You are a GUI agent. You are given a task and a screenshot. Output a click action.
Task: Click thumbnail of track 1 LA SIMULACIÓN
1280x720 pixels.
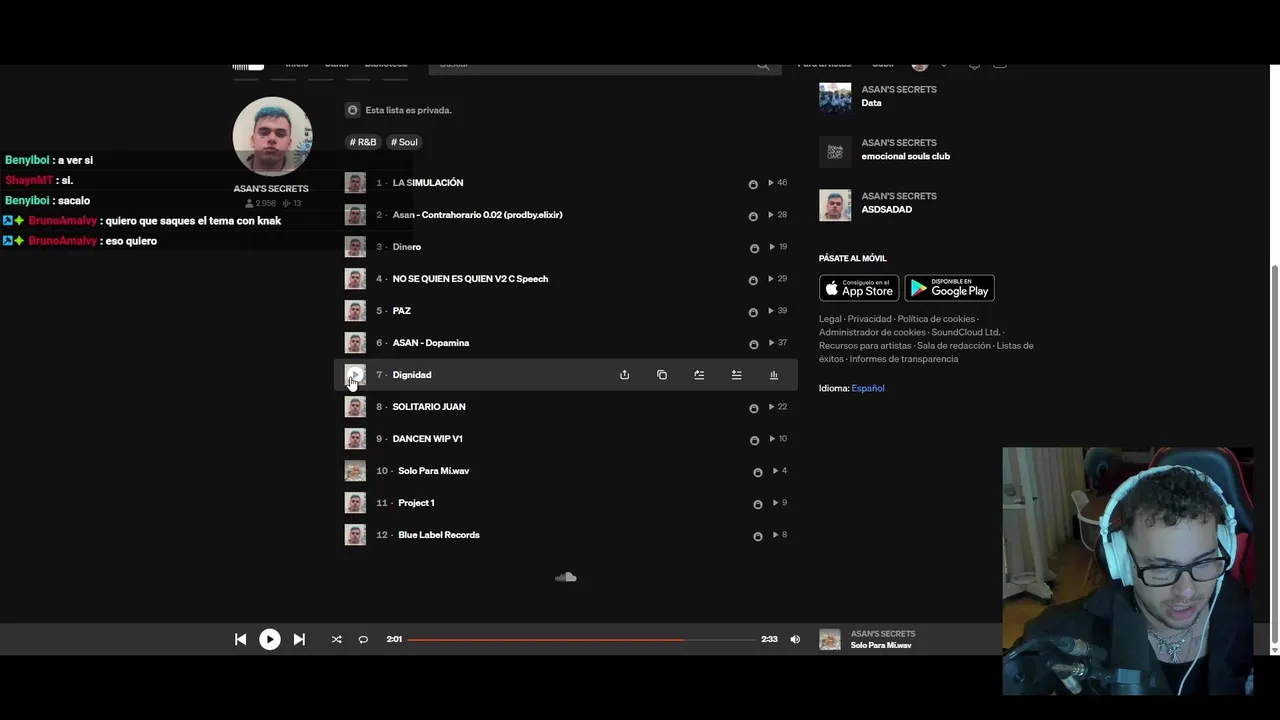pyautogui.click(x=355, y=183)
